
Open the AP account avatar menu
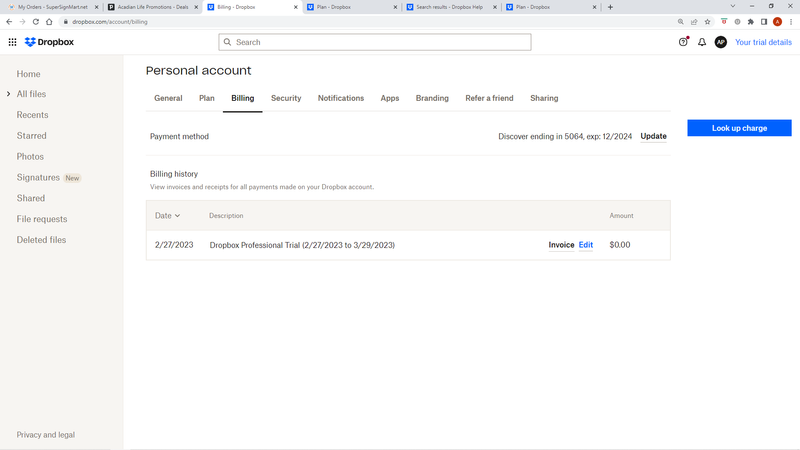tap(720, 43)
